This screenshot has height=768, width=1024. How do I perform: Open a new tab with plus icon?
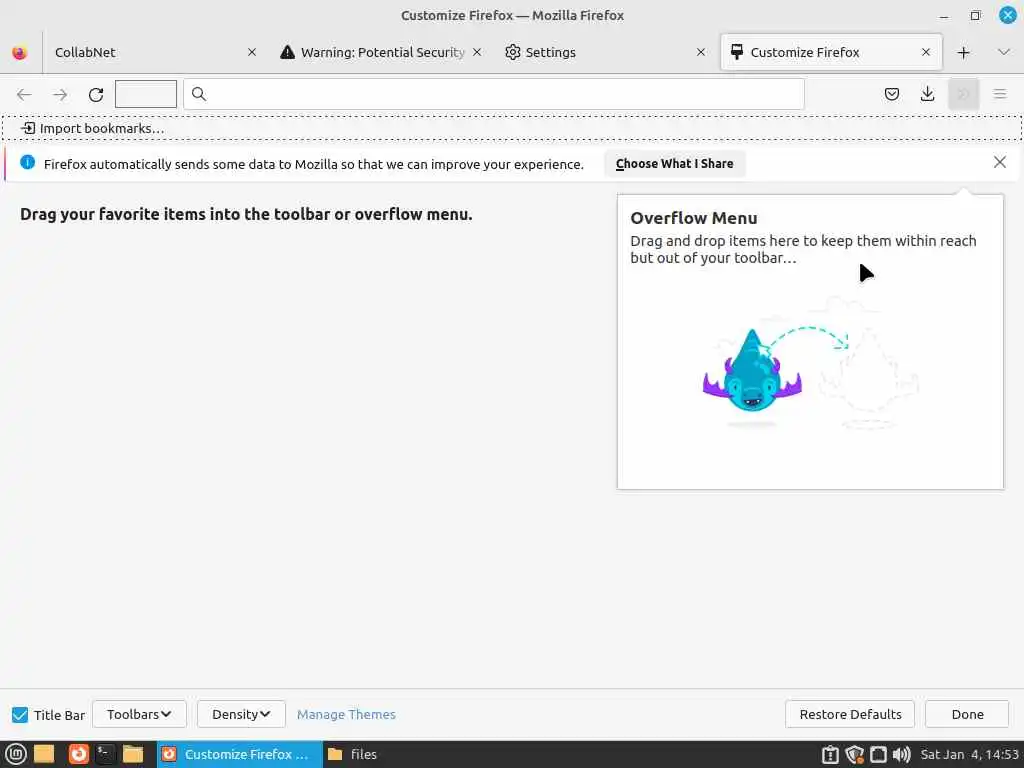click(963, 52)
